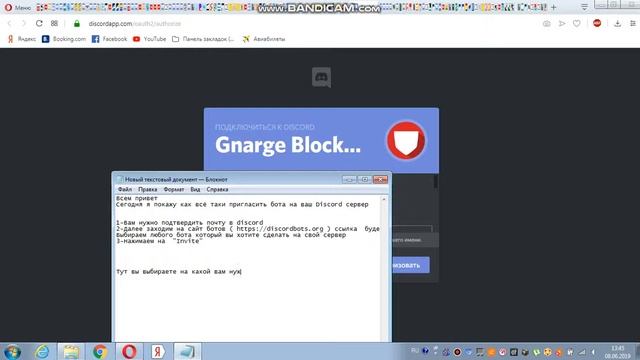The image size is (640, 360).
Task: Click the green padlock security icon
Action: pos(77,24)
